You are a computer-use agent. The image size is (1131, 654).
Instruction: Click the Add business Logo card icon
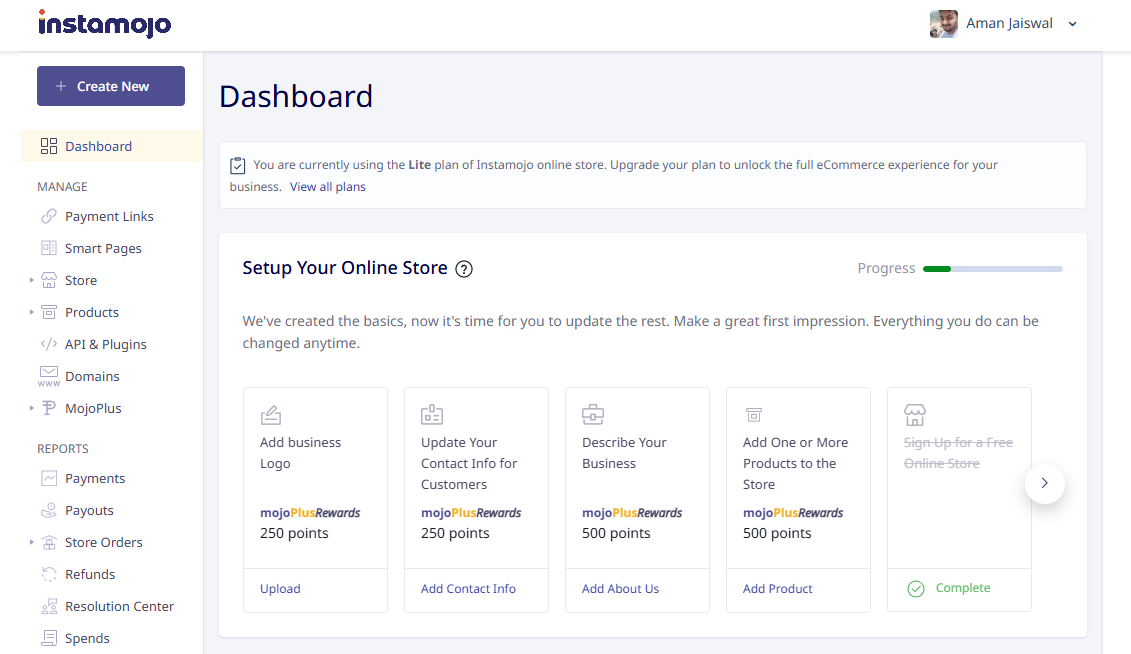(x=270, y=415)
